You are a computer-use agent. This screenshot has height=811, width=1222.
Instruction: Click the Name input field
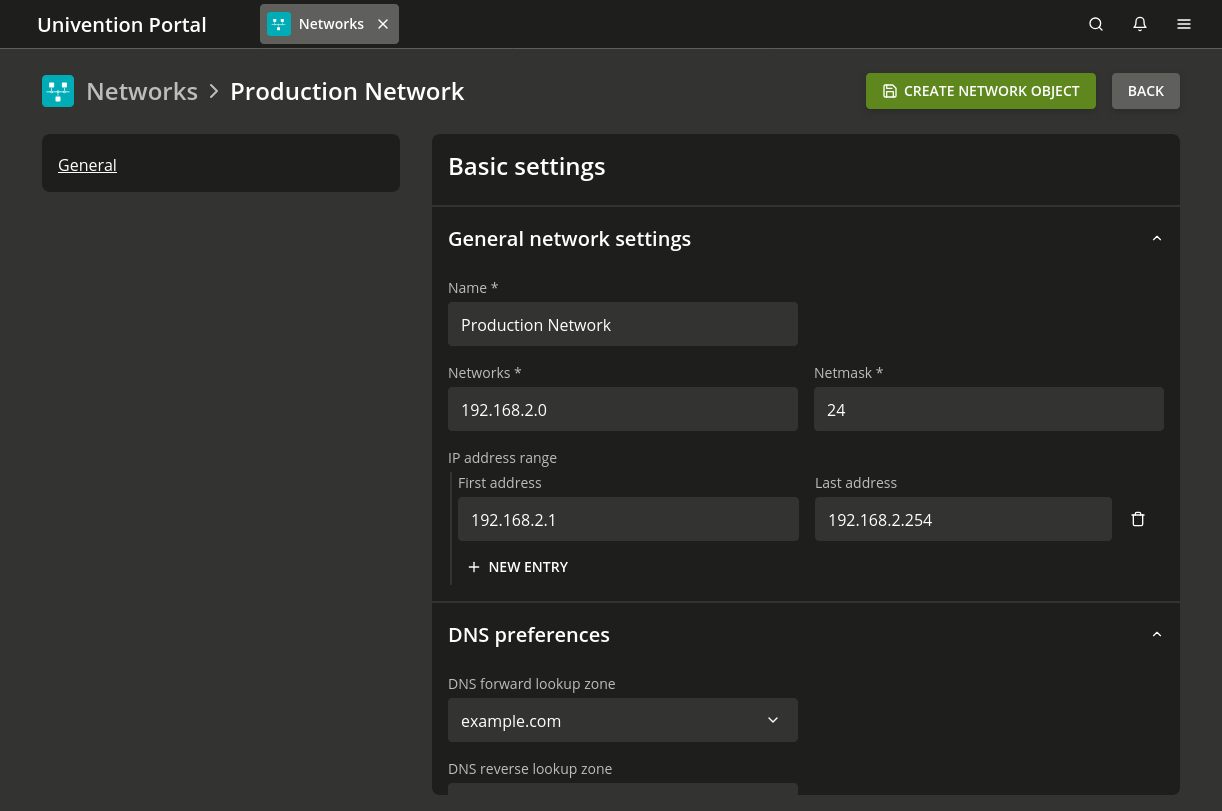(x=622, y=324)
